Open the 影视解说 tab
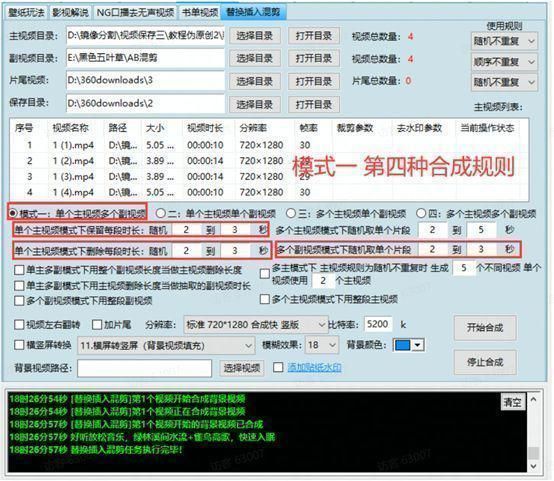Viewport: 554px width, 481px height. (x=70, y=13)
